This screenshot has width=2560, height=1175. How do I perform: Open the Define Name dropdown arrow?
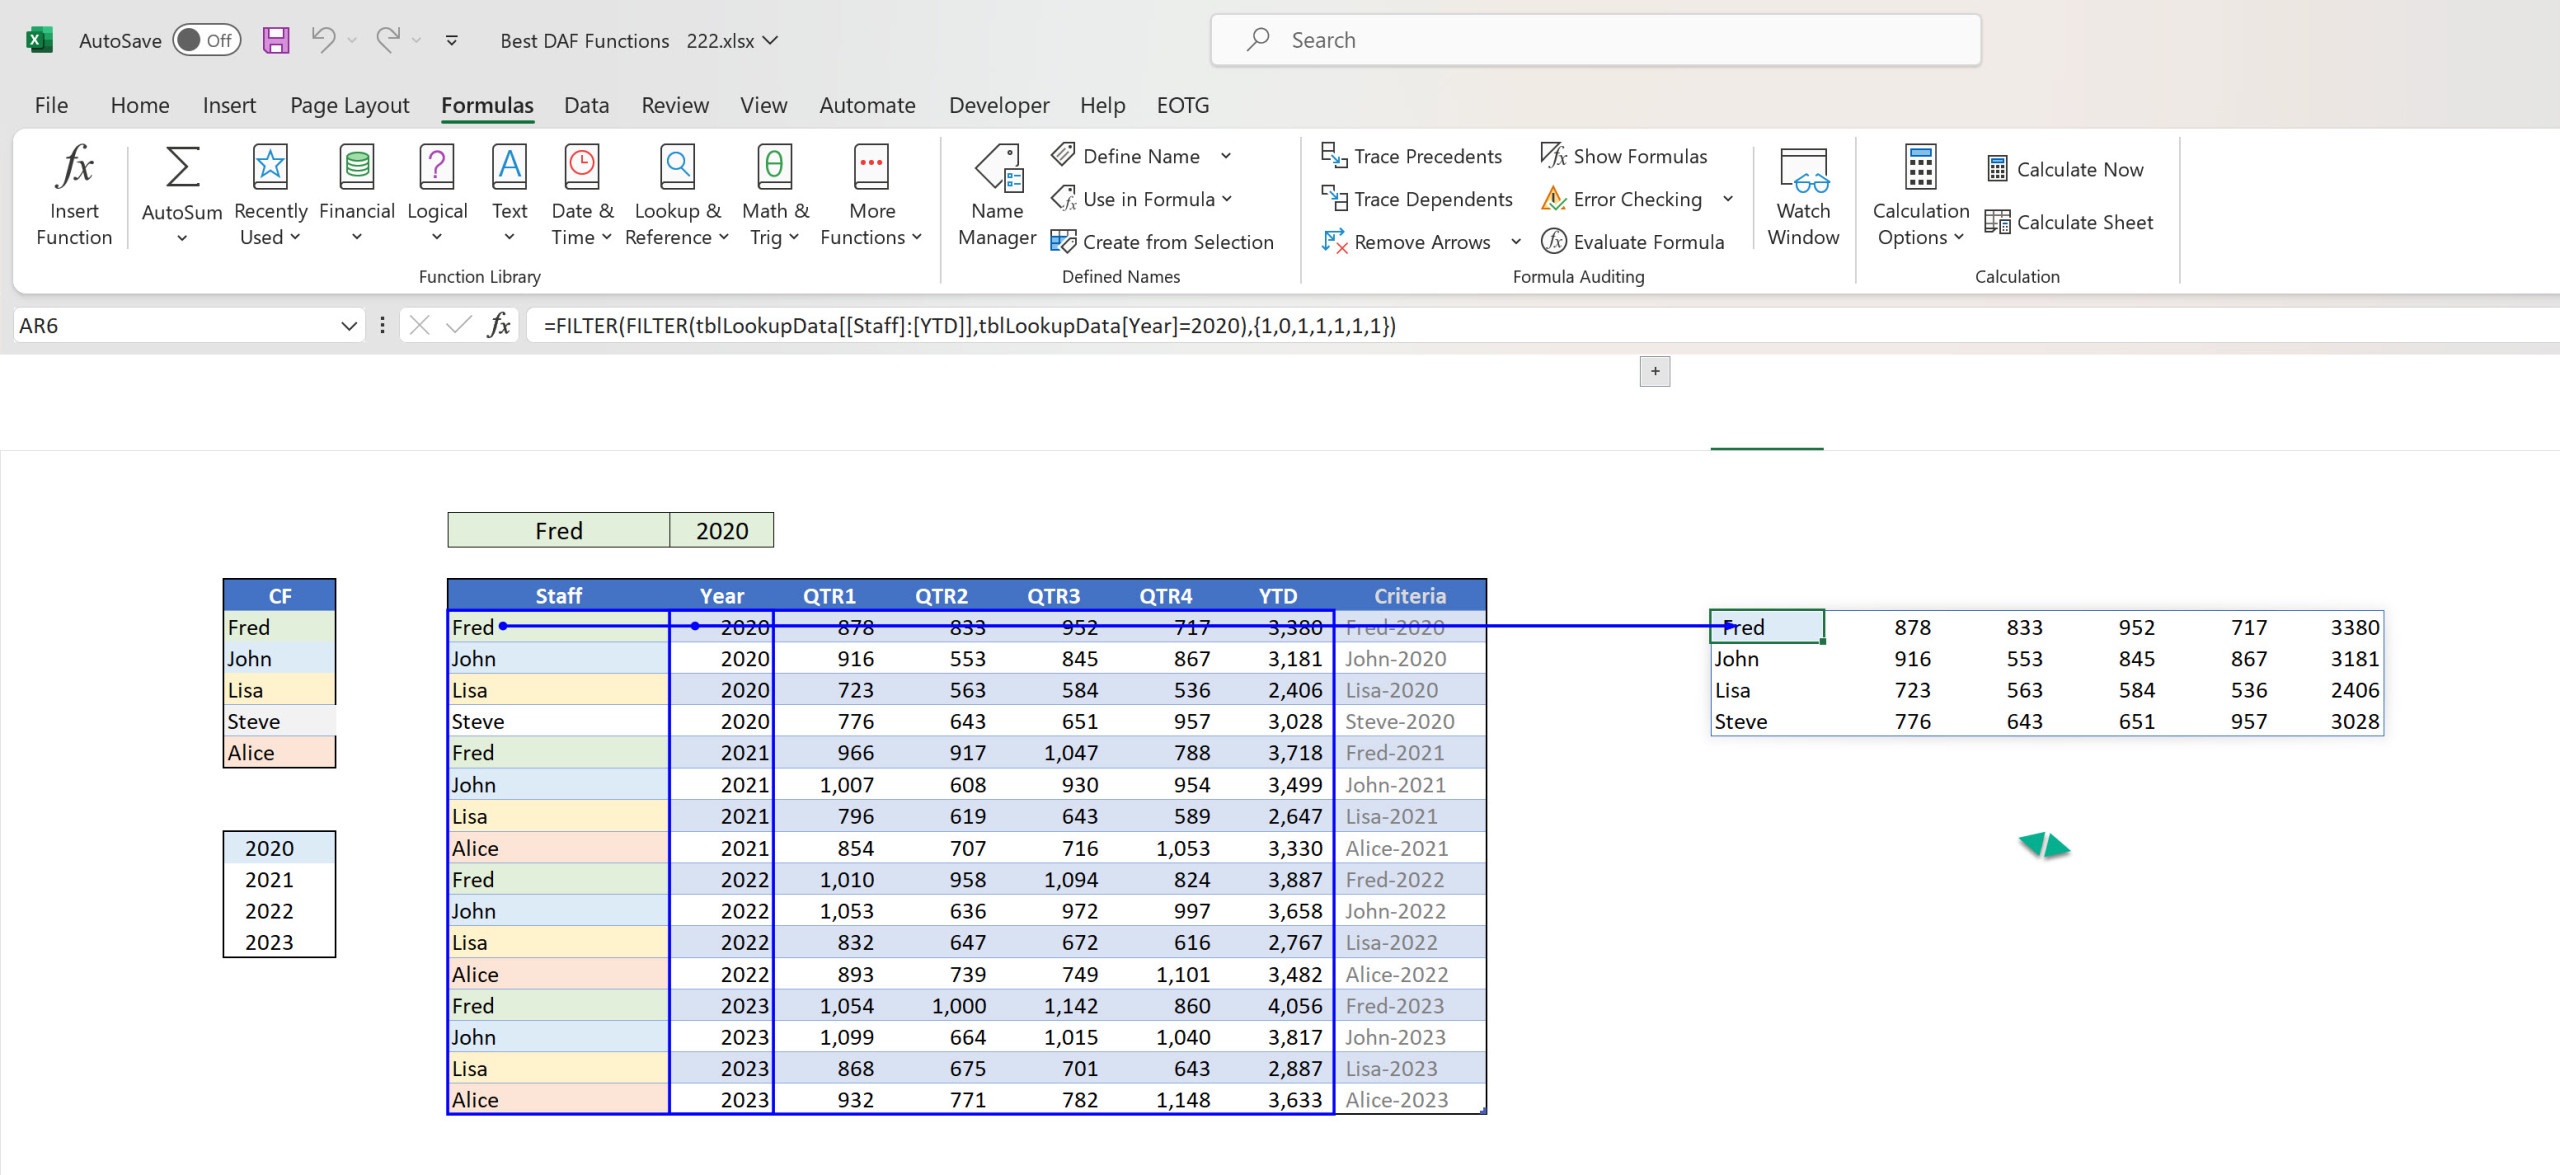tap(1226, 156)
